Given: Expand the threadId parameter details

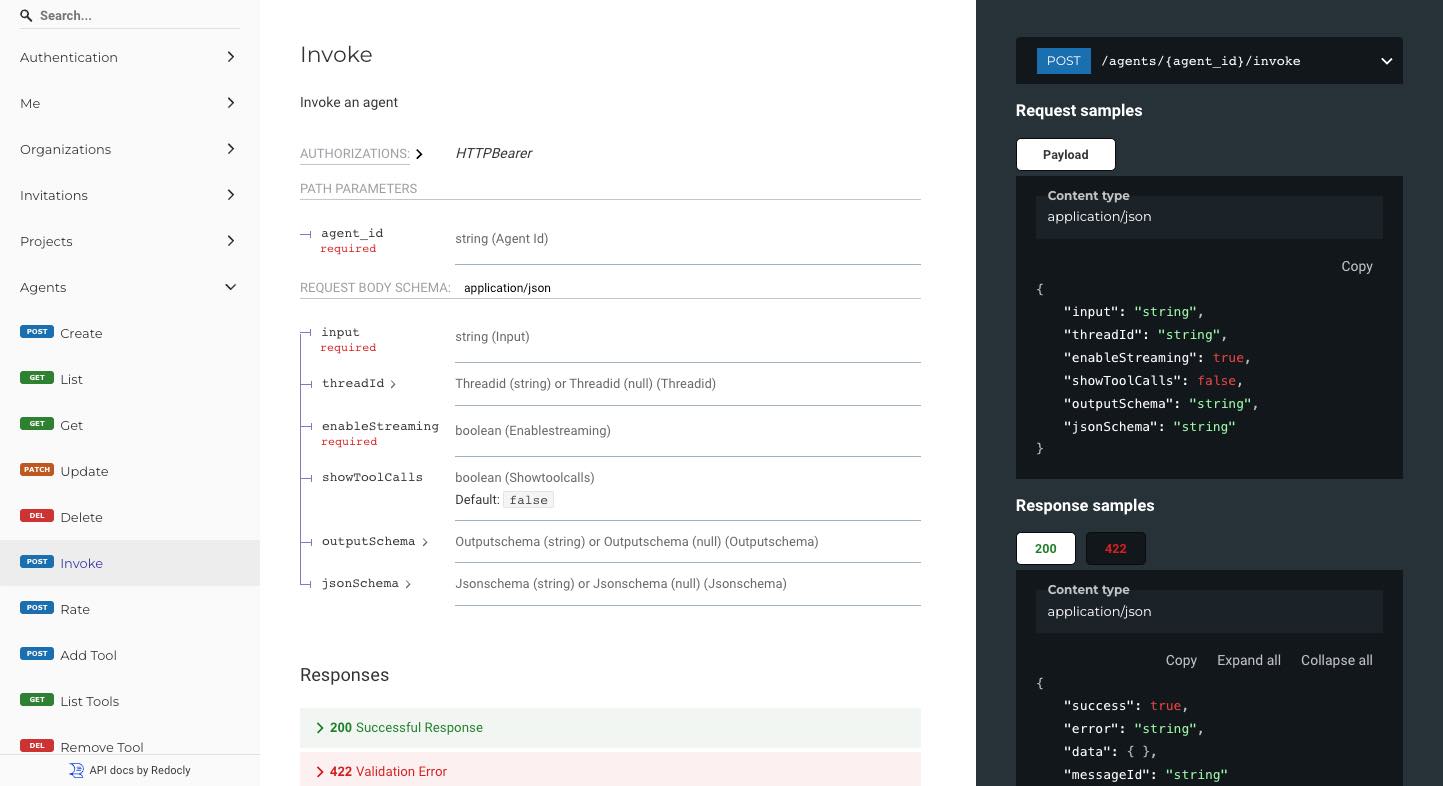Looking at the screenshot, I should 393,384.
